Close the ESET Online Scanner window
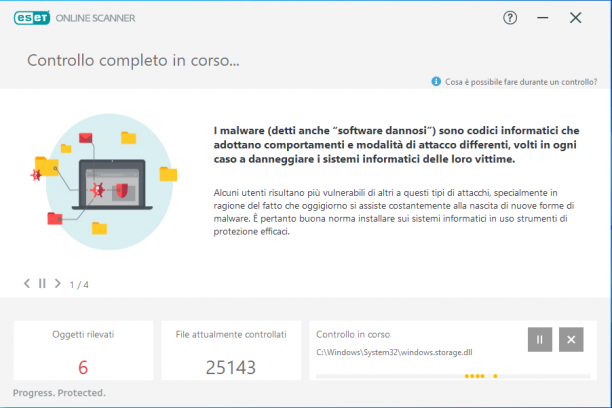612x408 pixels. pyautogui.click(x=575, y=18)
